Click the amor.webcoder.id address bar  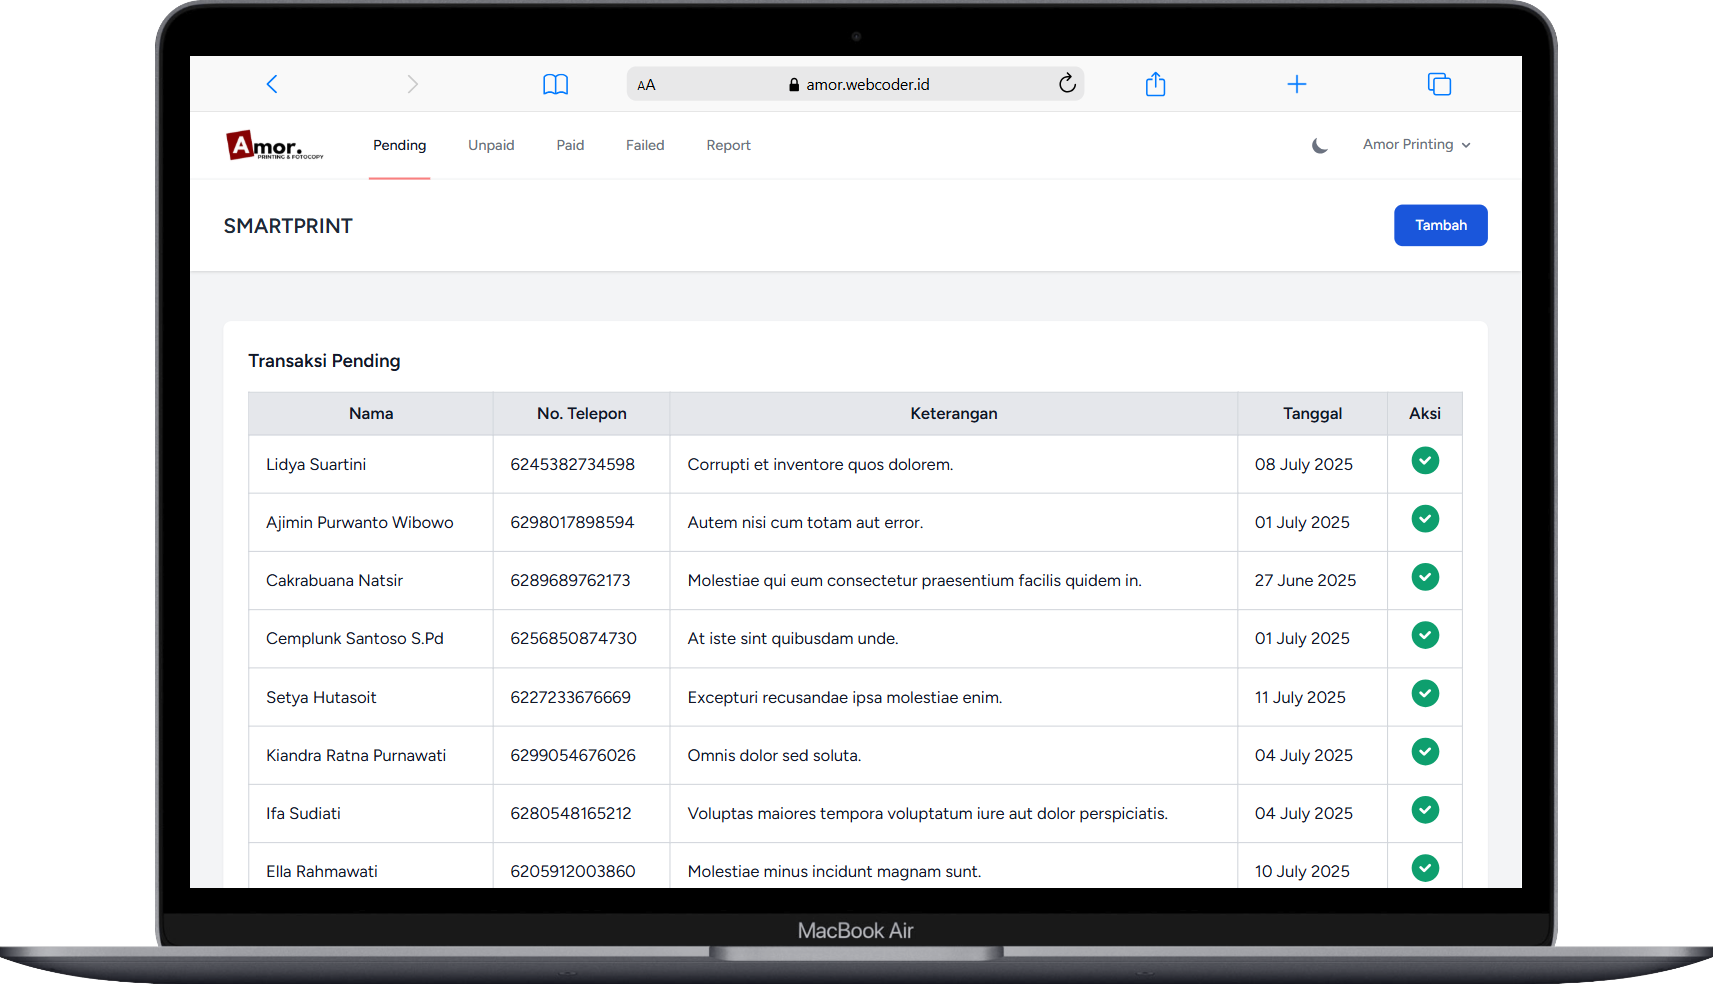click(856, 84)
